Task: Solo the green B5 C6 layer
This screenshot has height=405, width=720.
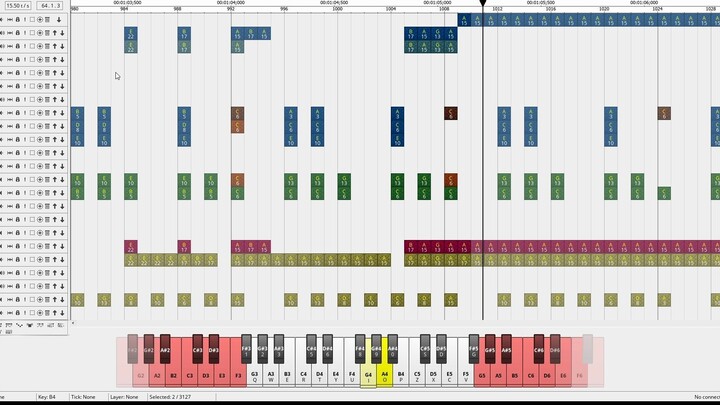Action: coord(25,193)
